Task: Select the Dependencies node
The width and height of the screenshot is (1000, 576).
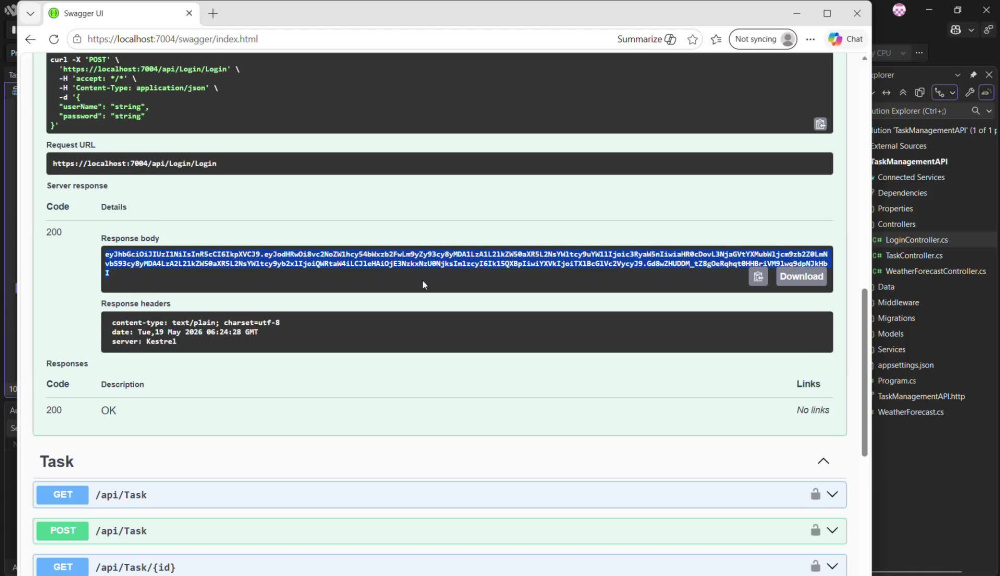Action: [902, 193]
